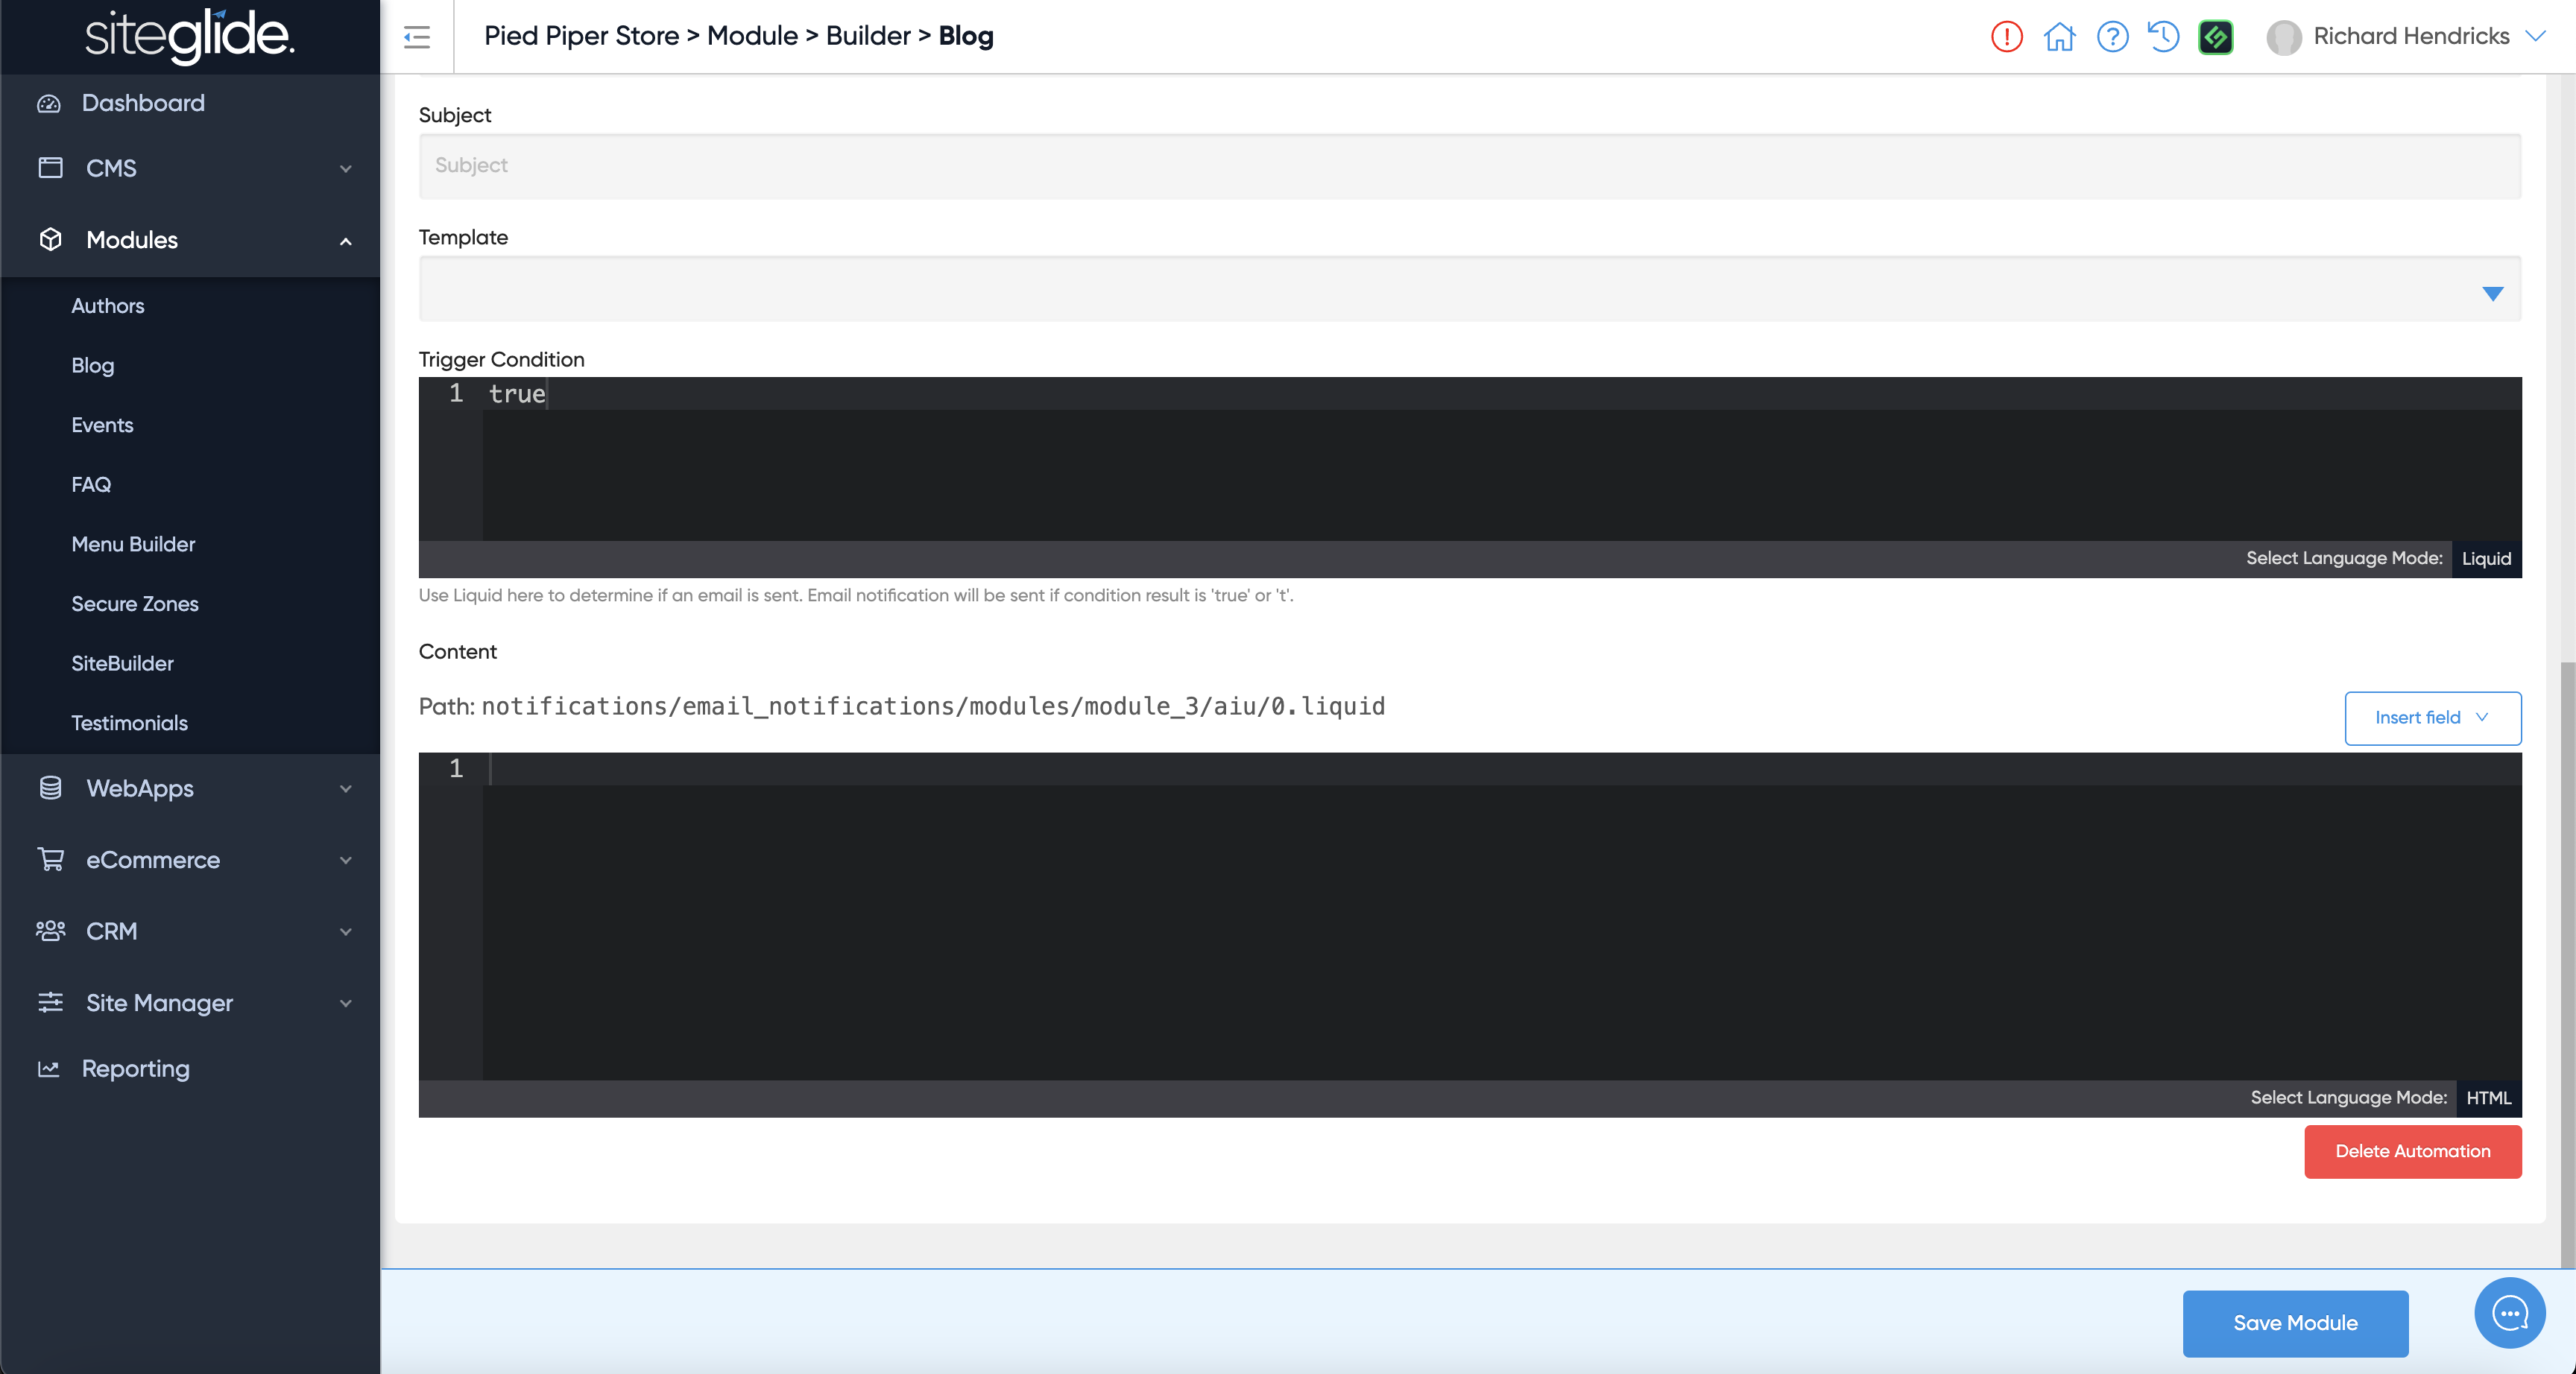
Task: Open the home icon in header
Action: [x=2059, y=37]
